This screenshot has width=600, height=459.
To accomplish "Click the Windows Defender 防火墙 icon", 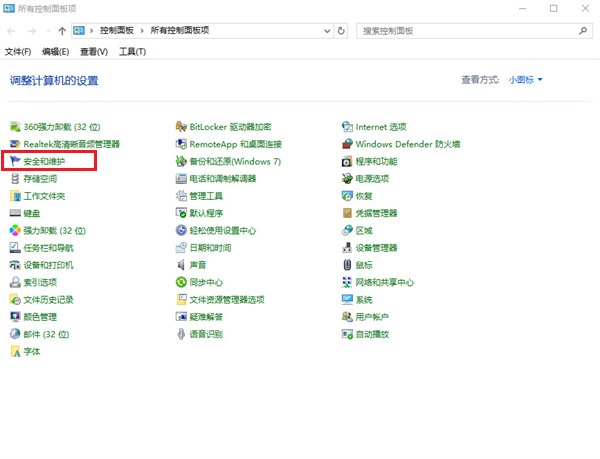I will (347, 144).
